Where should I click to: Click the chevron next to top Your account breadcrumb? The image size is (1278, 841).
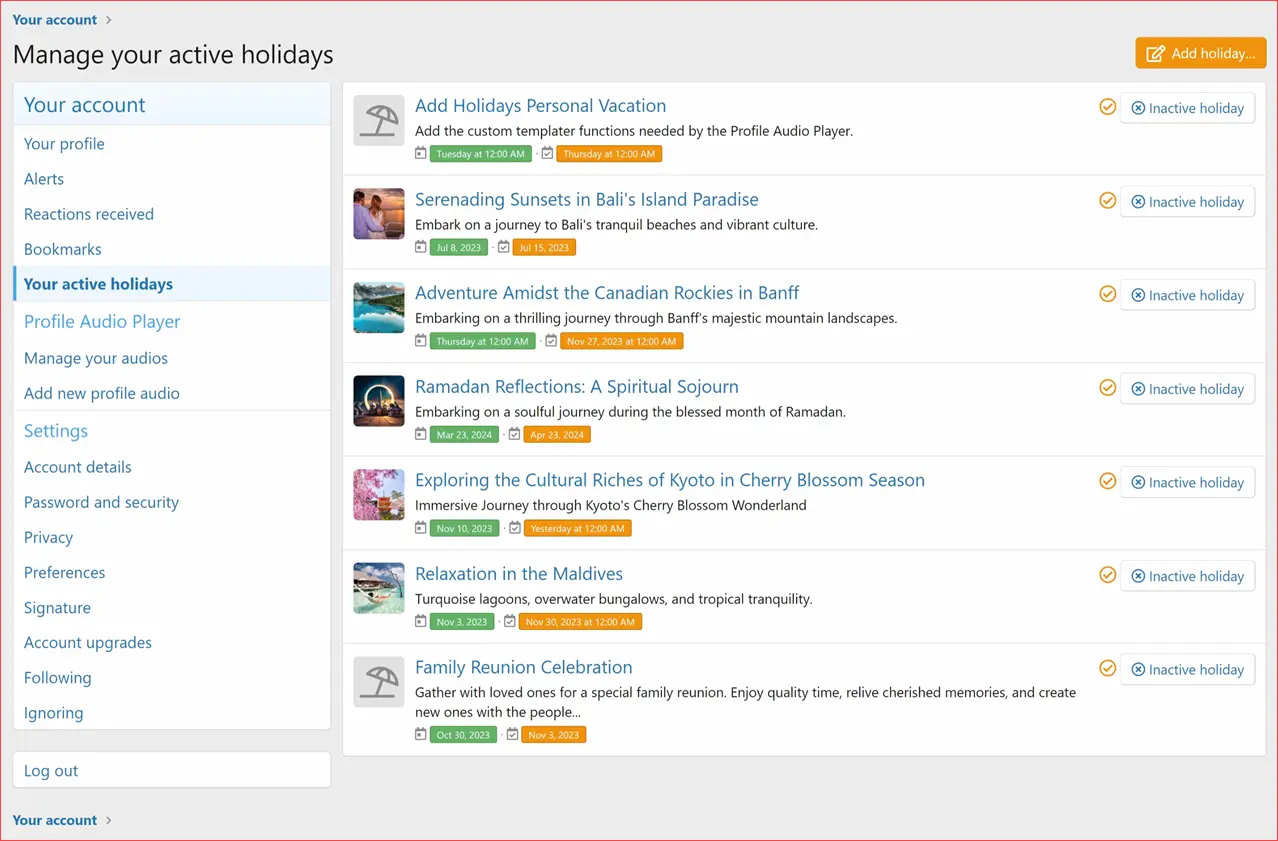pyautogui.click(x=109, y=20)
